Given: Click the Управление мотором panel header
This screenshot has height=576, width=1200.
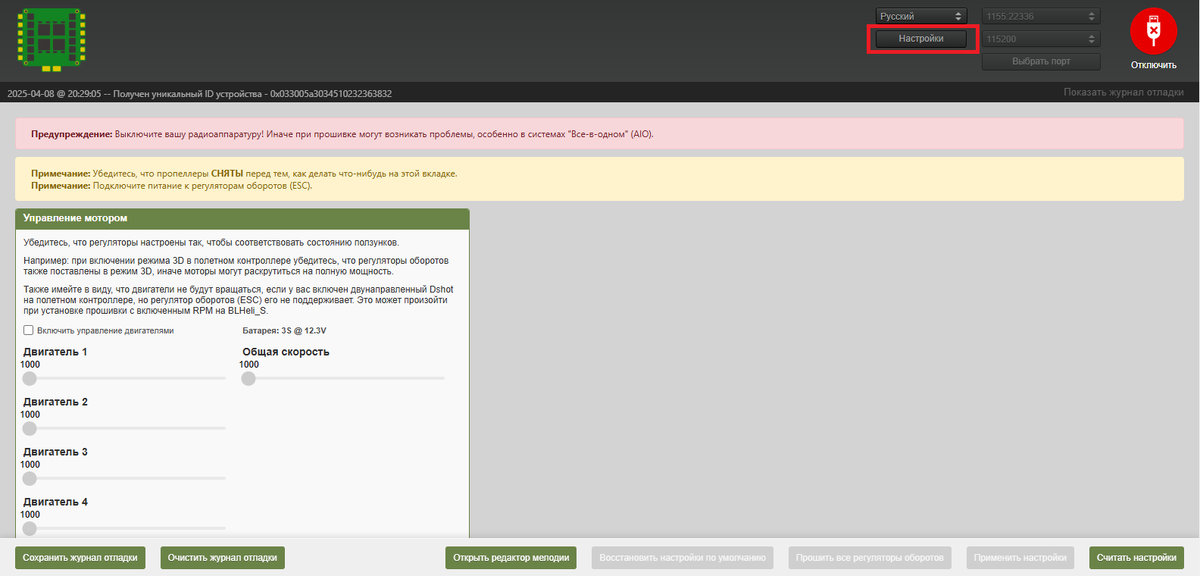Looking at the screenshot, I should point(243,218).
